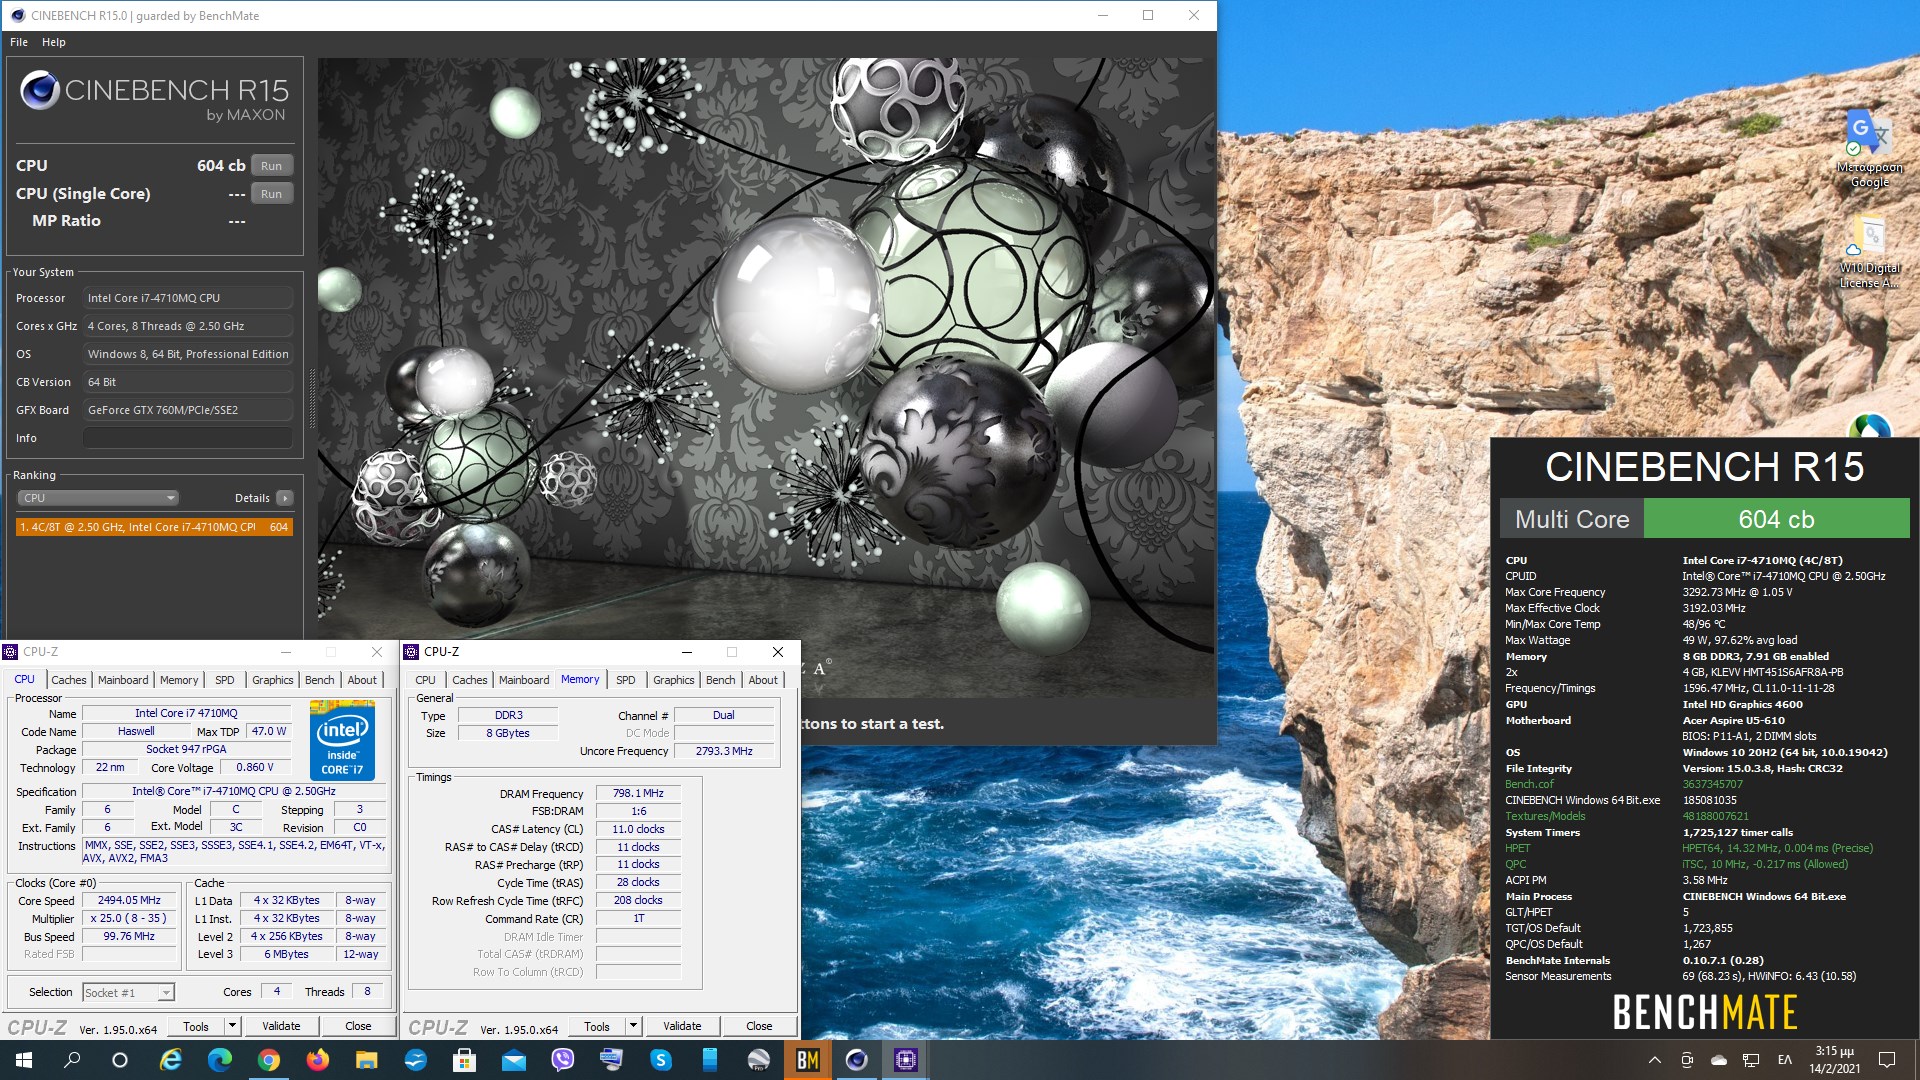Screen dimensions: 1920x1080
Task: Open Bench tab in left CPU-Z window
Action: tap(320, 680)
